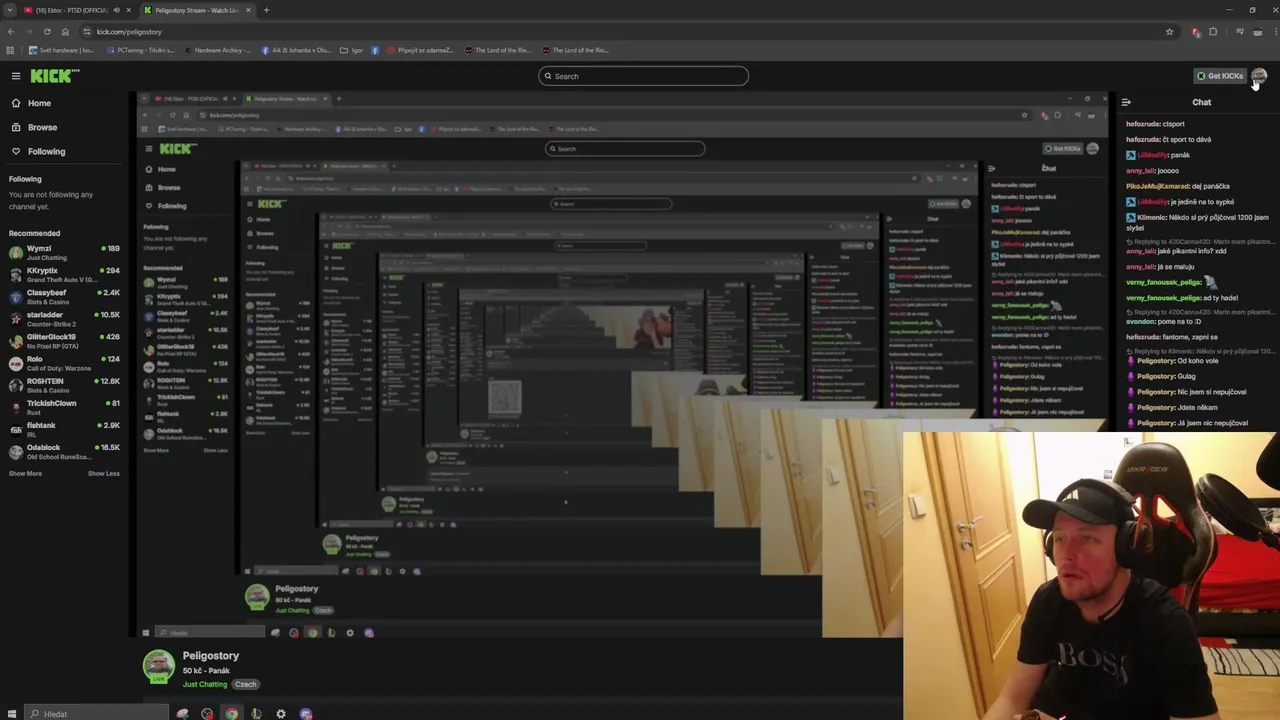Open recommended channel starladder

pos(64,318)
